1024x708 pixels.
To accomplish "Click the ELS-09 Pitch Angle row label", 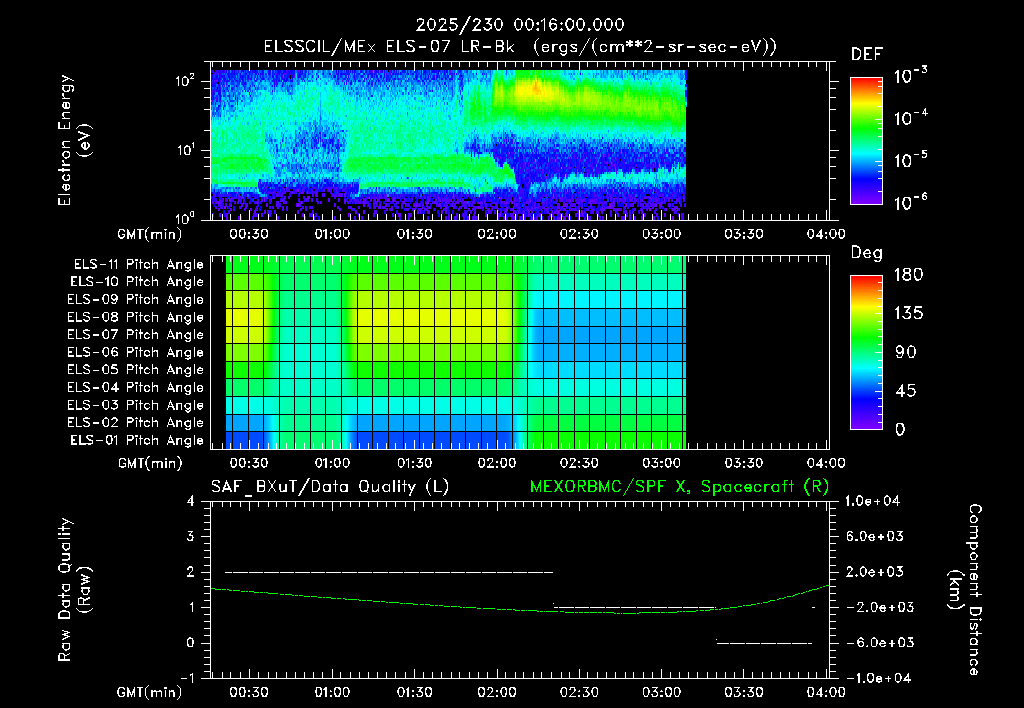I will [136, 300].
